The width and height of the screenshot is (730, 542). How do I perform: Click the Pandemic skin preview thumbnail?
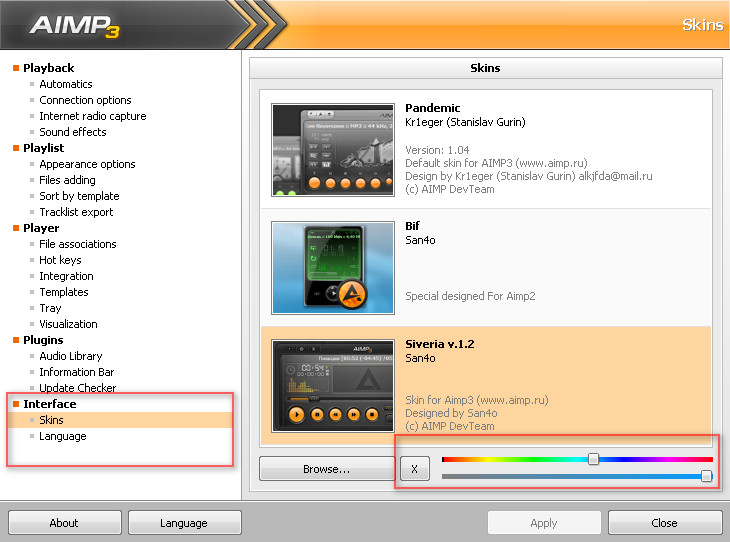333,150
